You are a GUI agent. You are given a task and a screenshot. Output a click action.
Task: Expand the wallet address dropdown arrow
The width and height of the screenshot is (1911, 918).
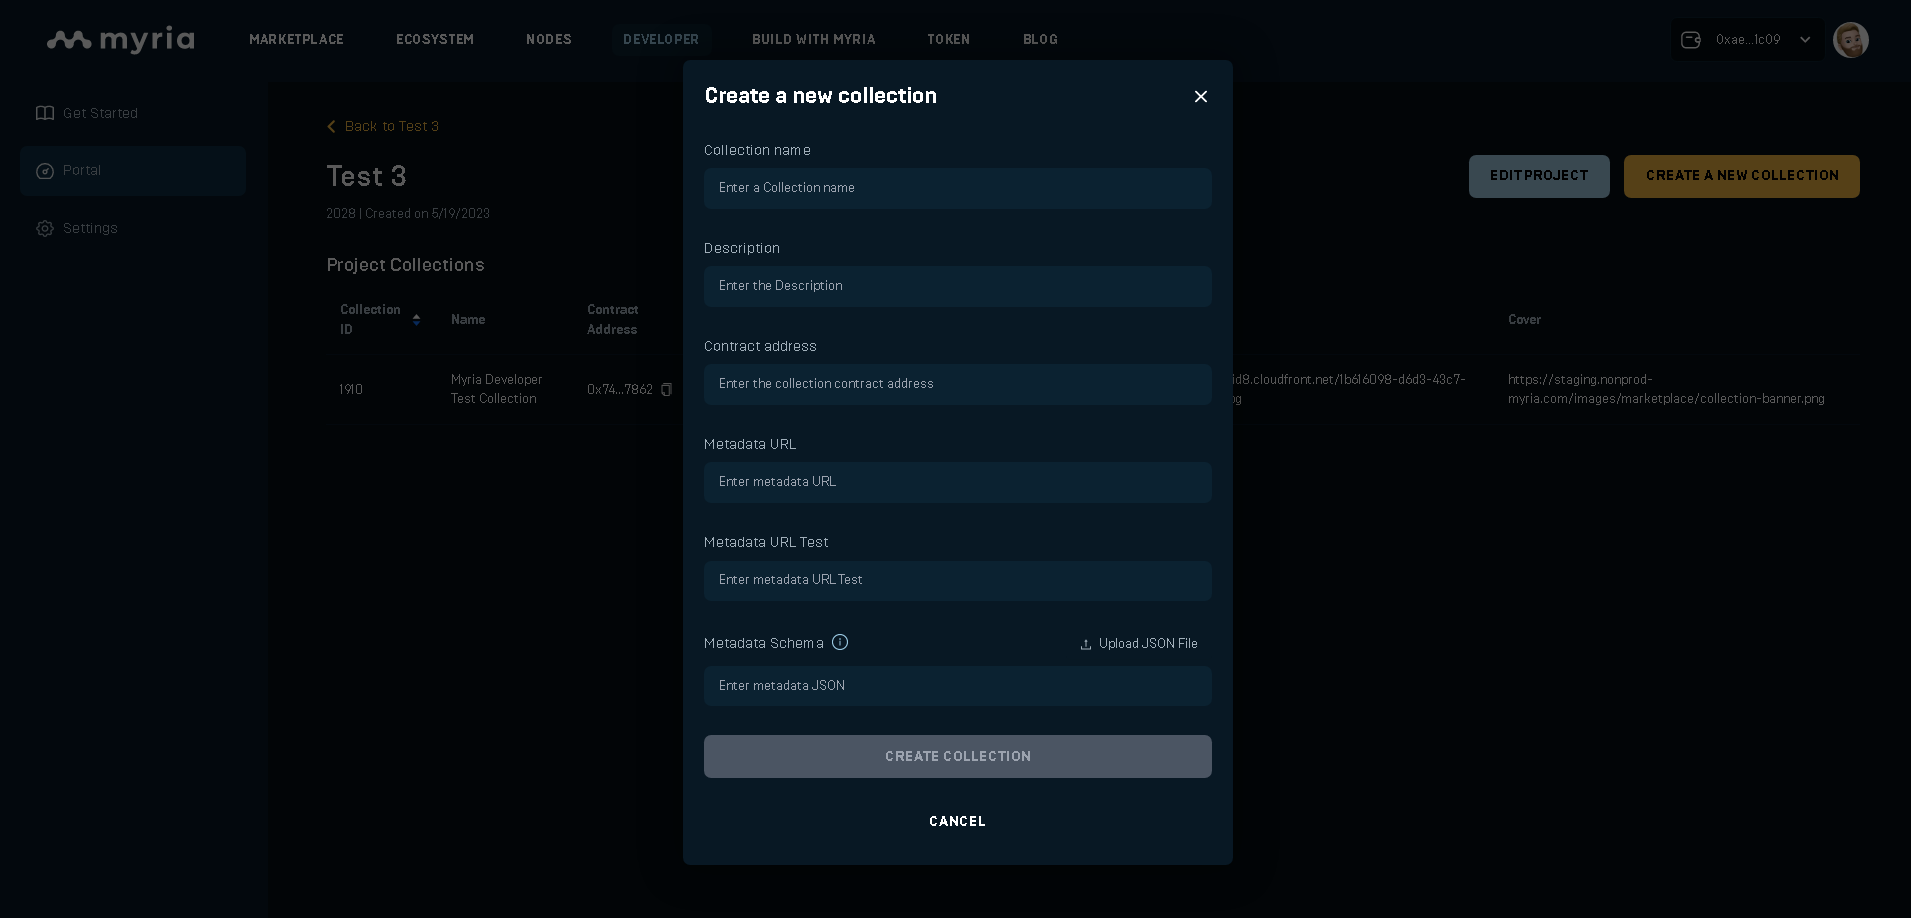[1805, 40]
